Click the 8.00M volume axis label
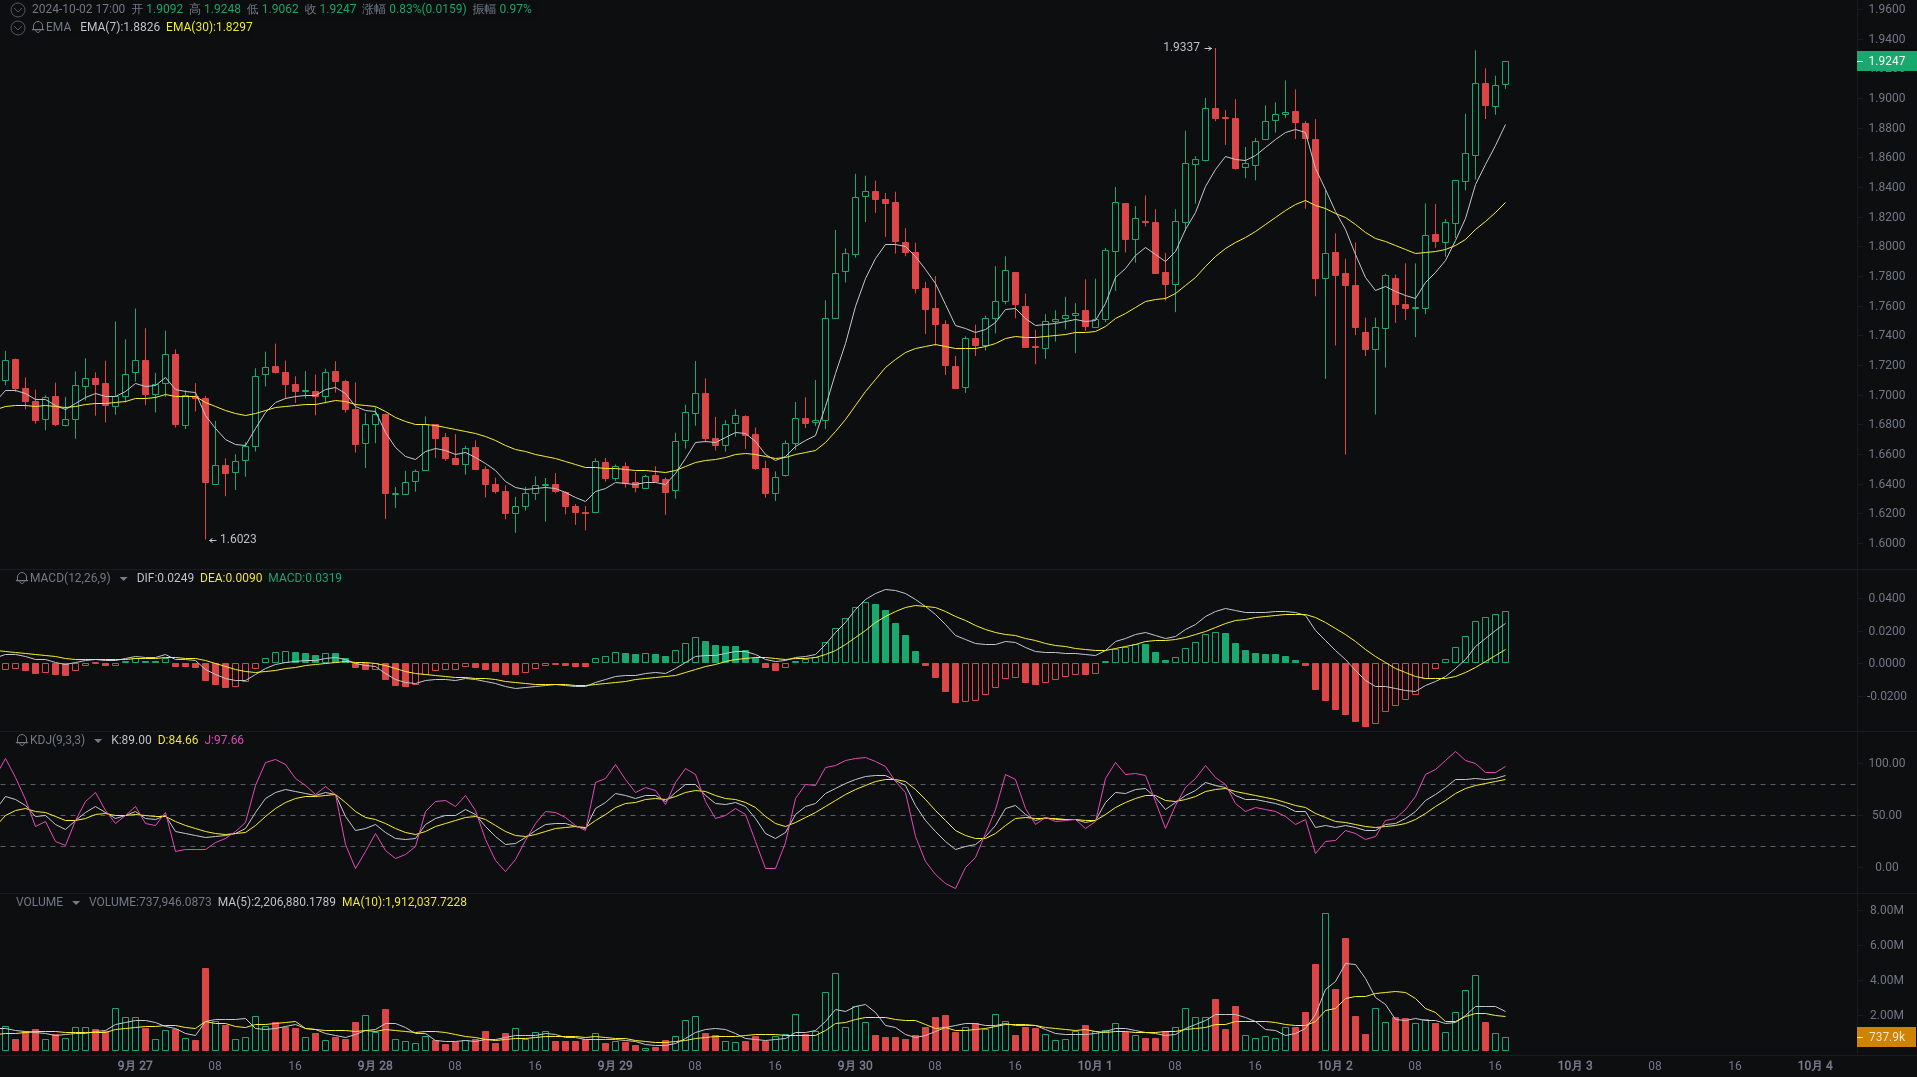This screenshot has width=1917, height=1077. (x=1887, y=910)
